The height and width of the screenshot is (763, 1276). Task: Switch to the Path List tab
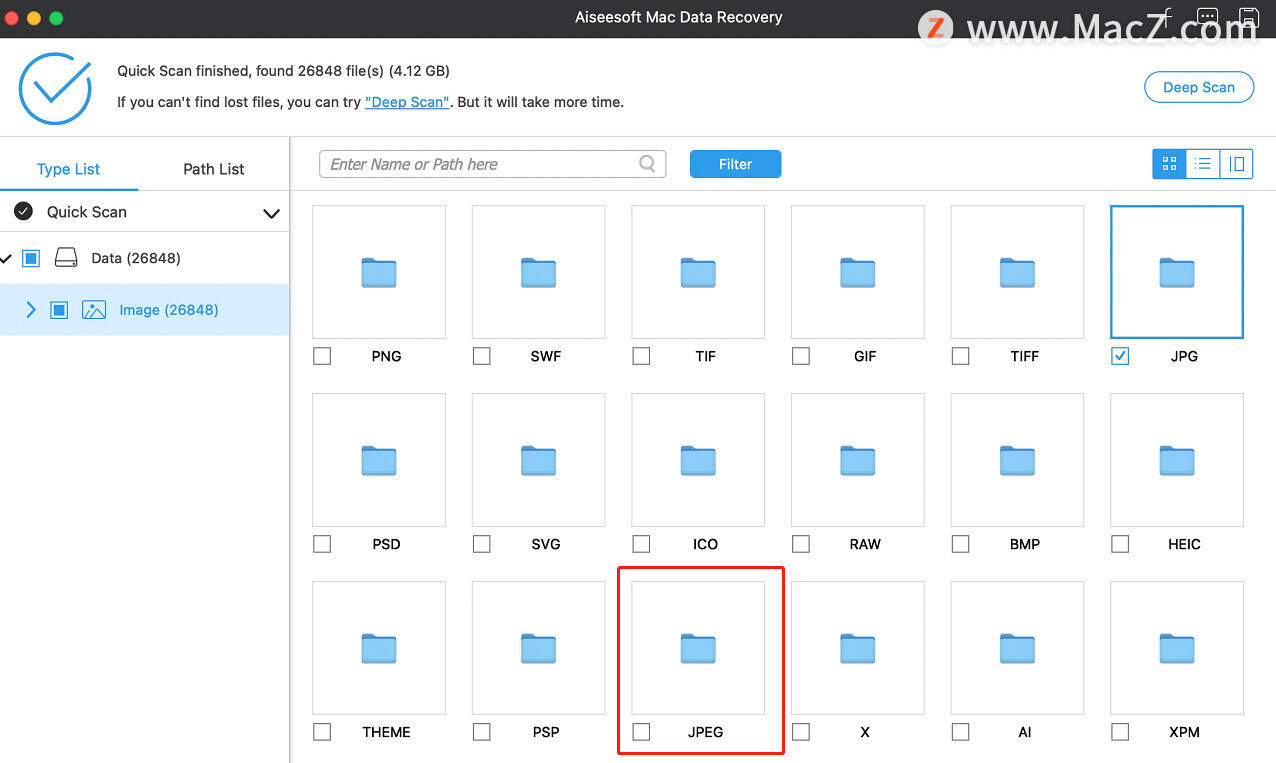[x=214, y=169]
